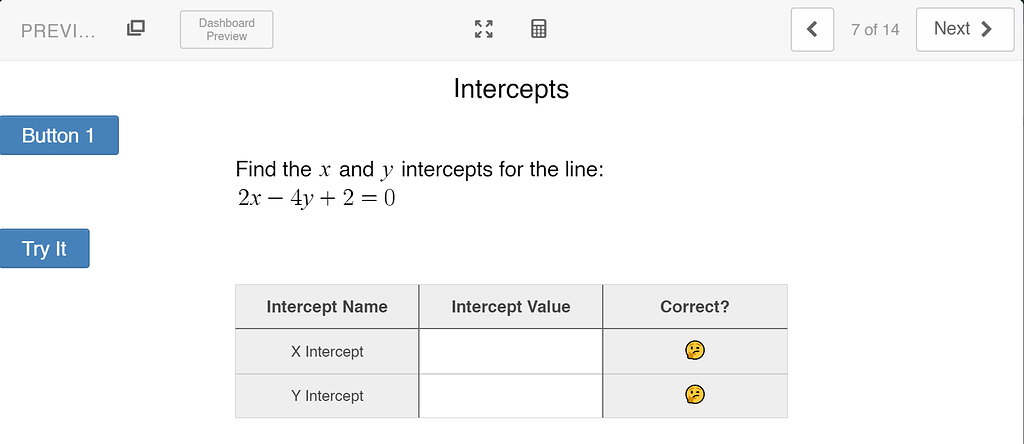Viewport: 1024px width, 444px height.
Task: Click the Y Intercept value field
Action: coord(510,396)
